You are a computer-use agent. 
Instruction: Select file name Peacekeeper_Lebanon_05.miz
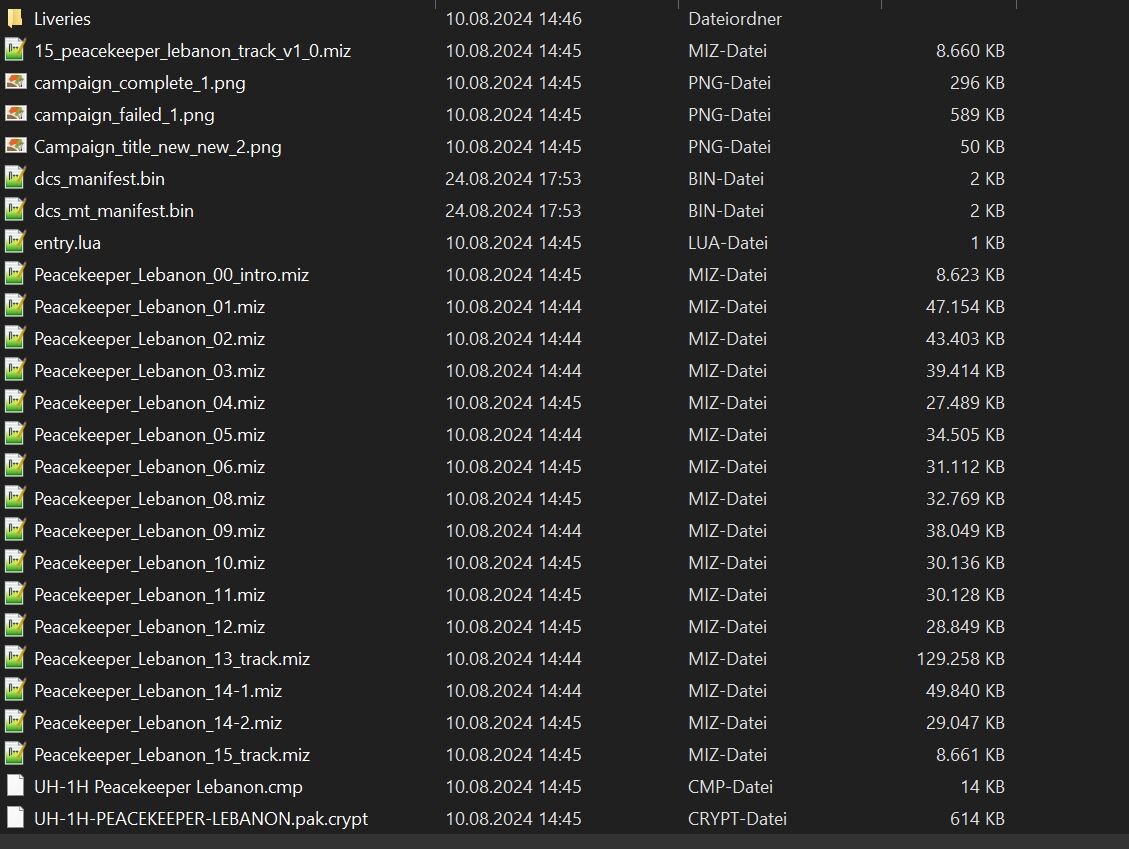tap(149, 435)
